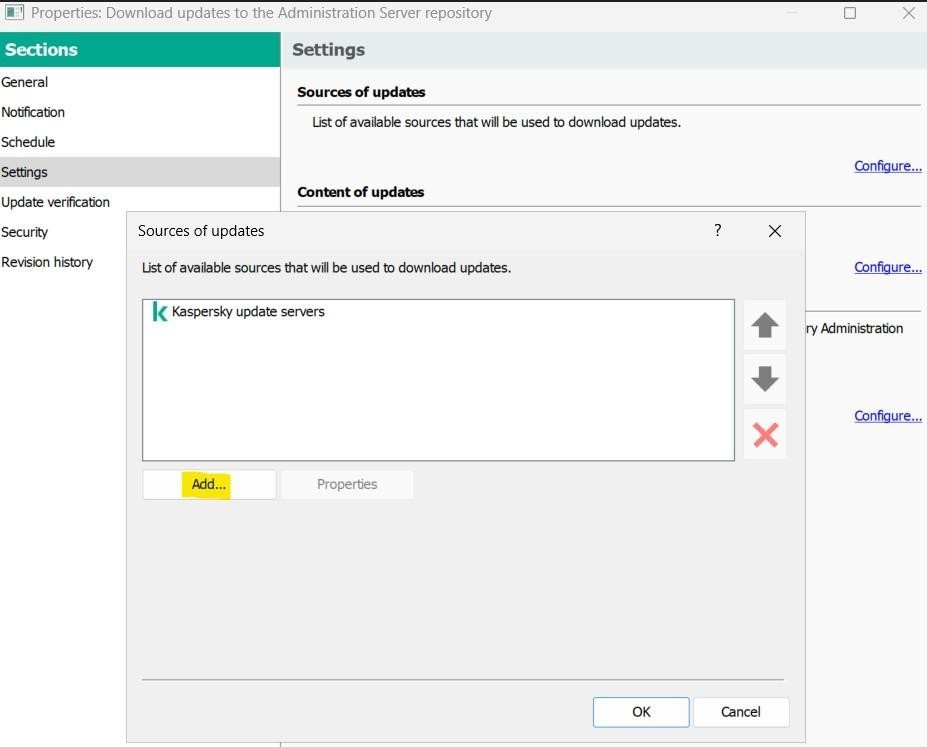Click the move down arrow icon
Viewport: 927px width, 747px height.
click(x=765, y=380)
